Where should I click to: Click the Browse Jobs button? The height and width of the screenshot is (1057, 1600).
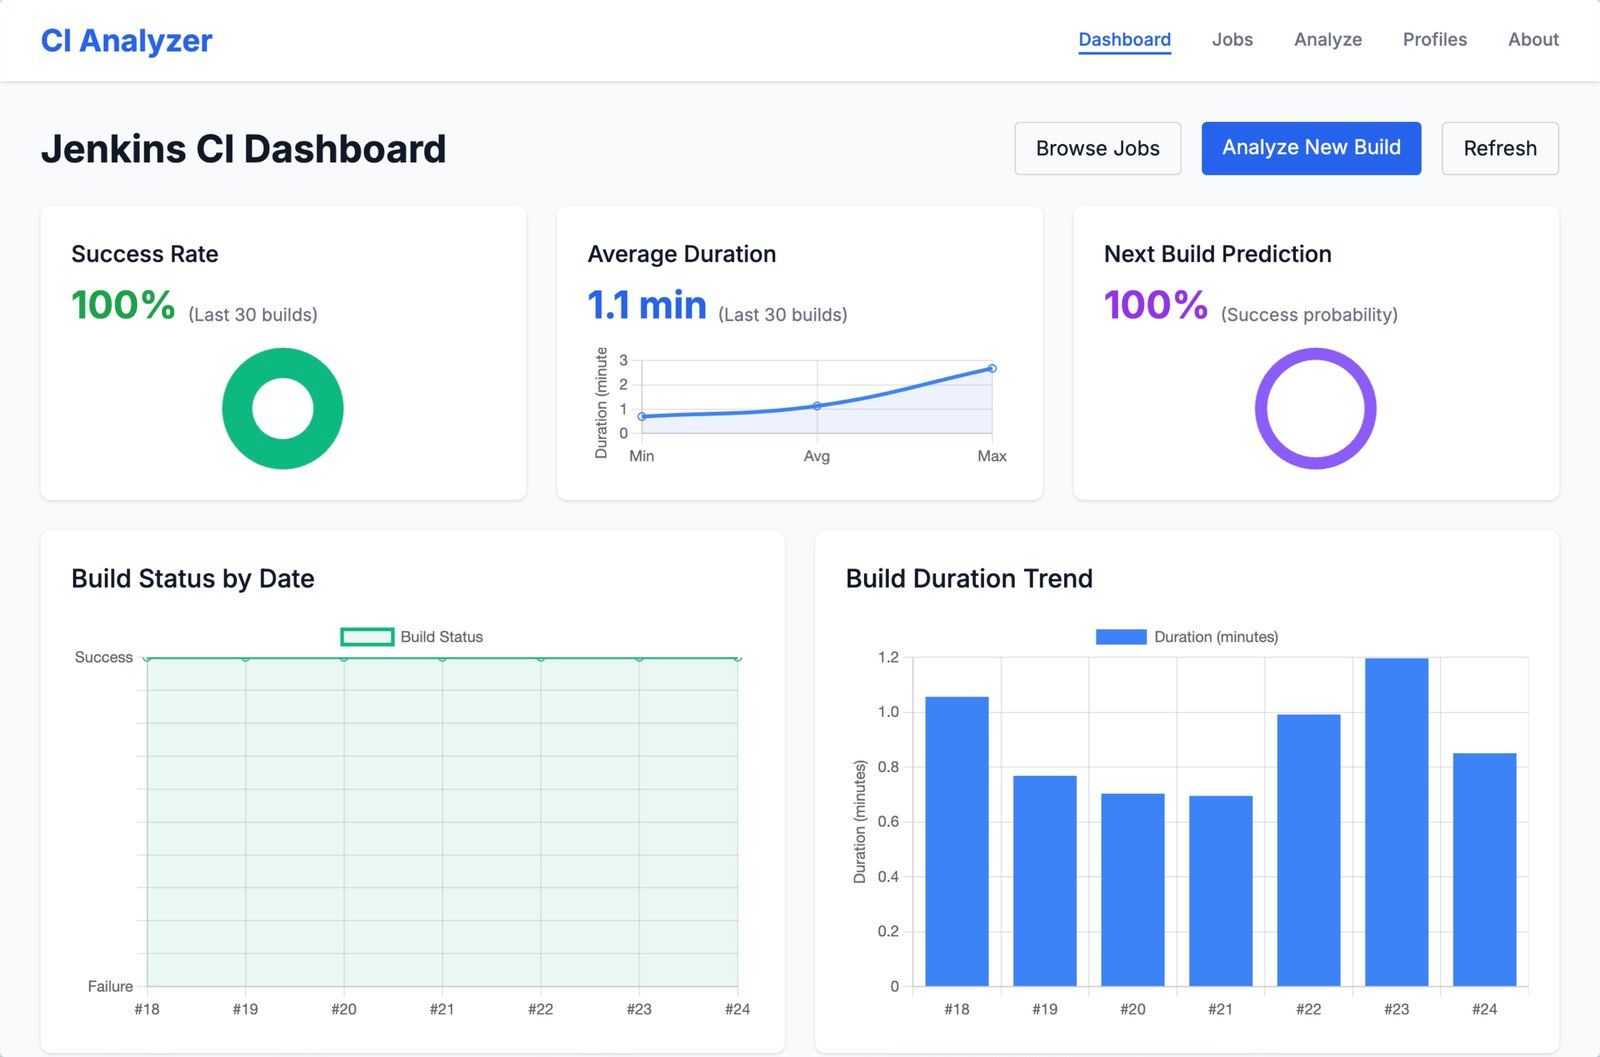pos(1097,148)
